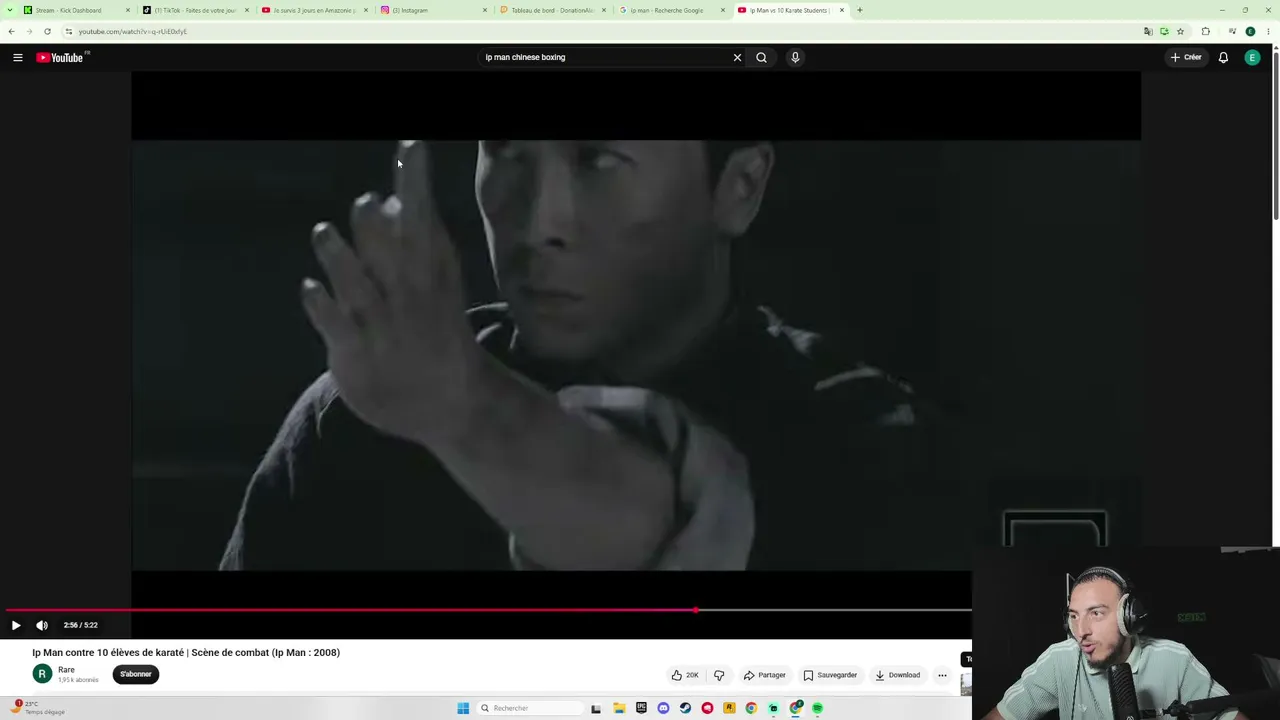Switch to the TikTok tab
Image resolution: width=1280 pixels, height=720 pixels.
(195, 10)
